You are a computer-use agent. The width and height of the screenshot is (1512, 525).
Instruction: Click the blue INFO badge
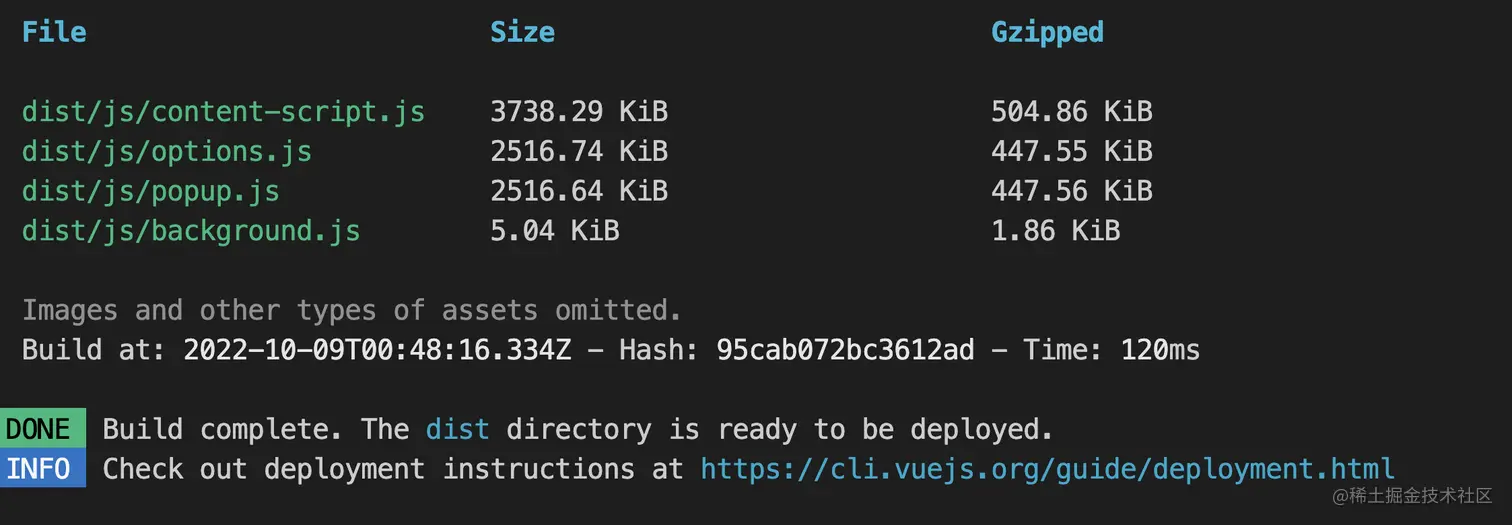pyautogui.click(x=43, y=468)
